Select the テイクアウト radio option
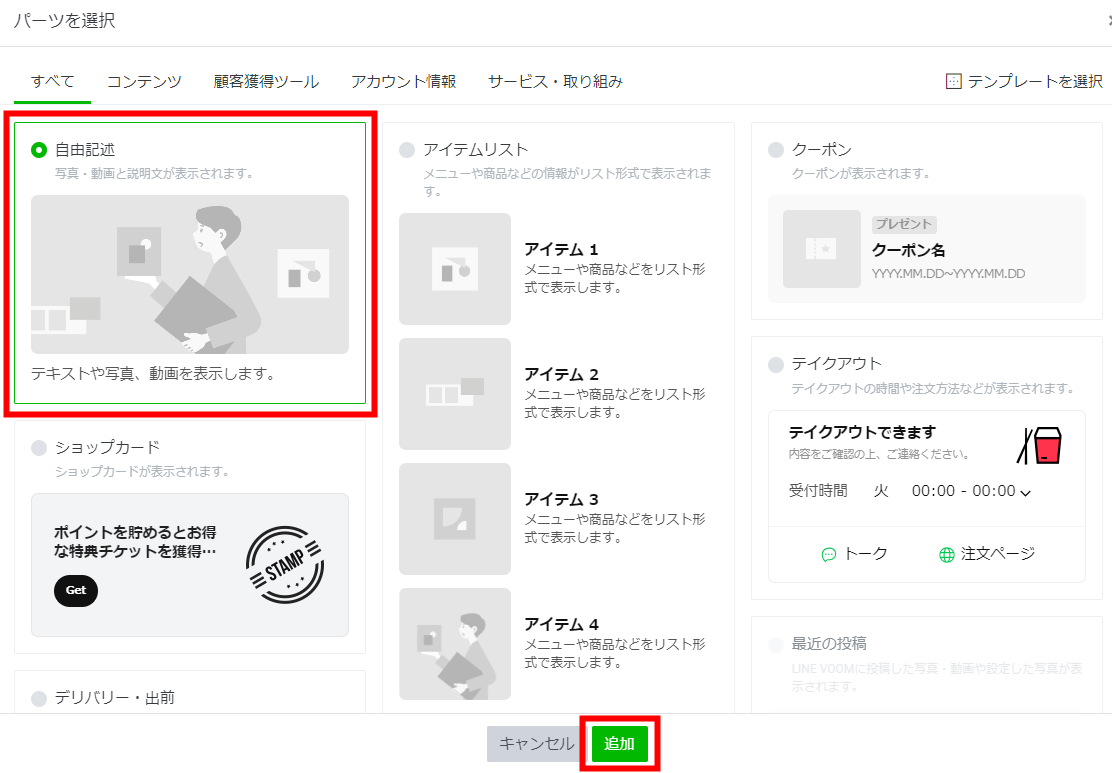This screenshot has height=773, width=1112. click(x=776, y=364)
